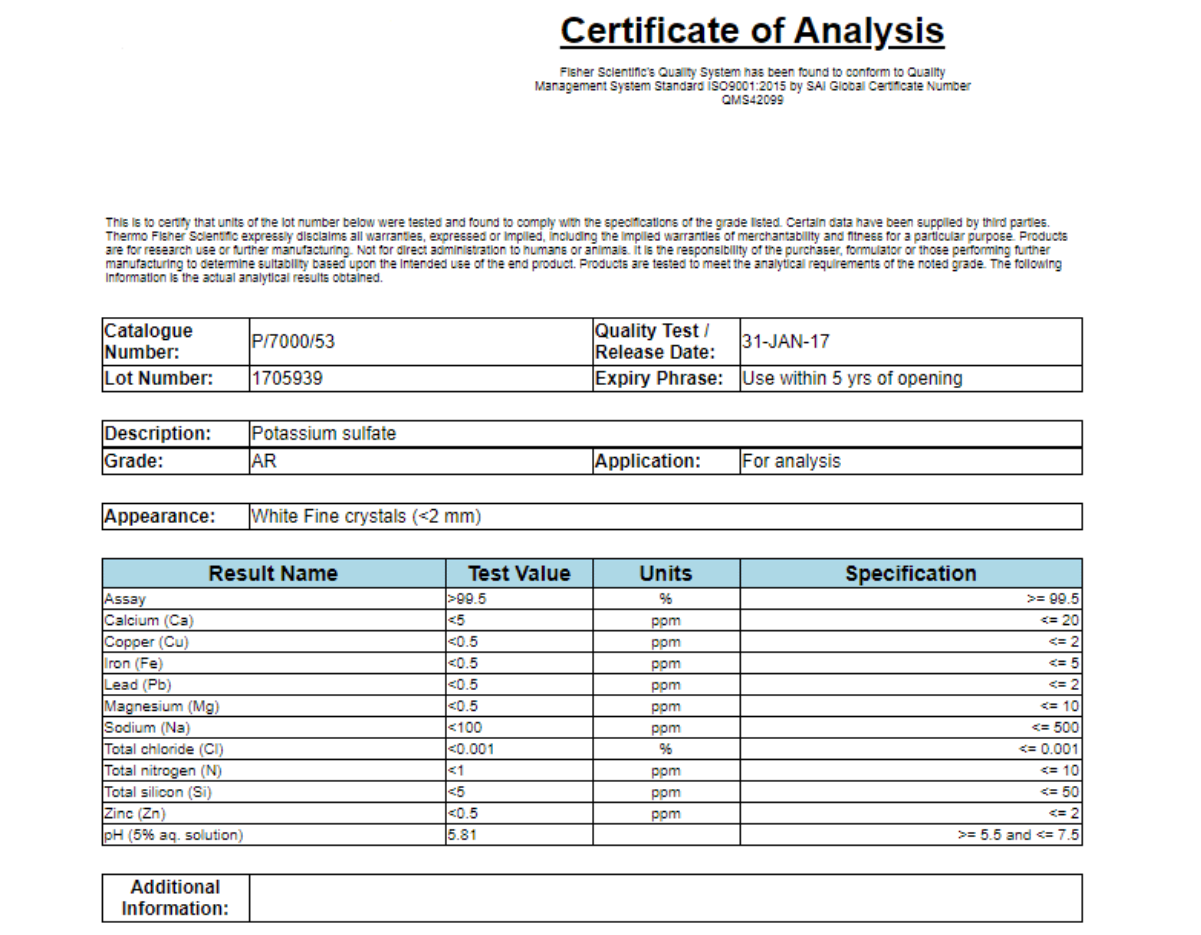This screenshot has height=935, width=1201.
Task: Select the For analysis application value
Action: point(791,461)
